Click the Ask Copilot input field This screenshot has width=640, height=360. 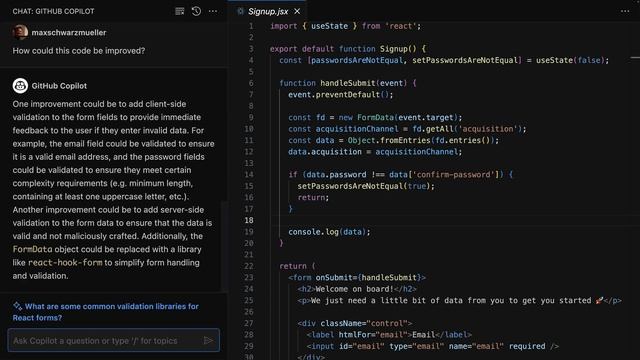tap(113, 340)
